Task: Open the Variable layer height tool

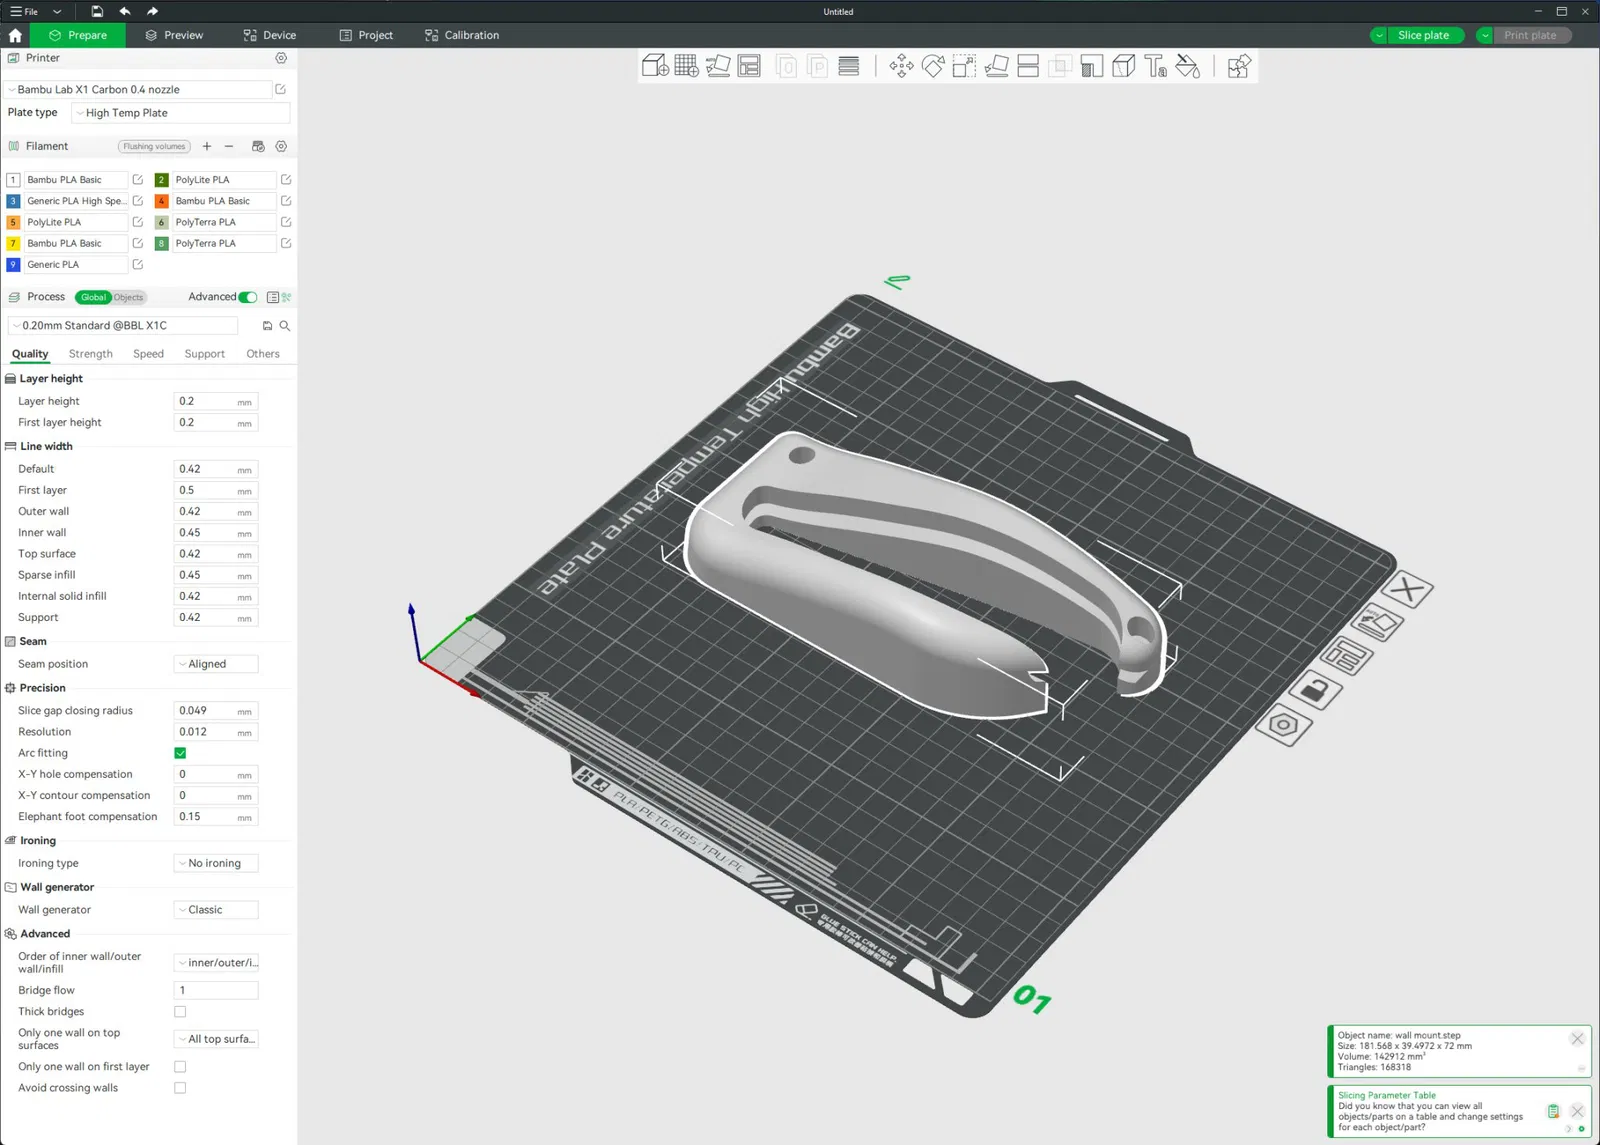Action: tap(849, 66)
